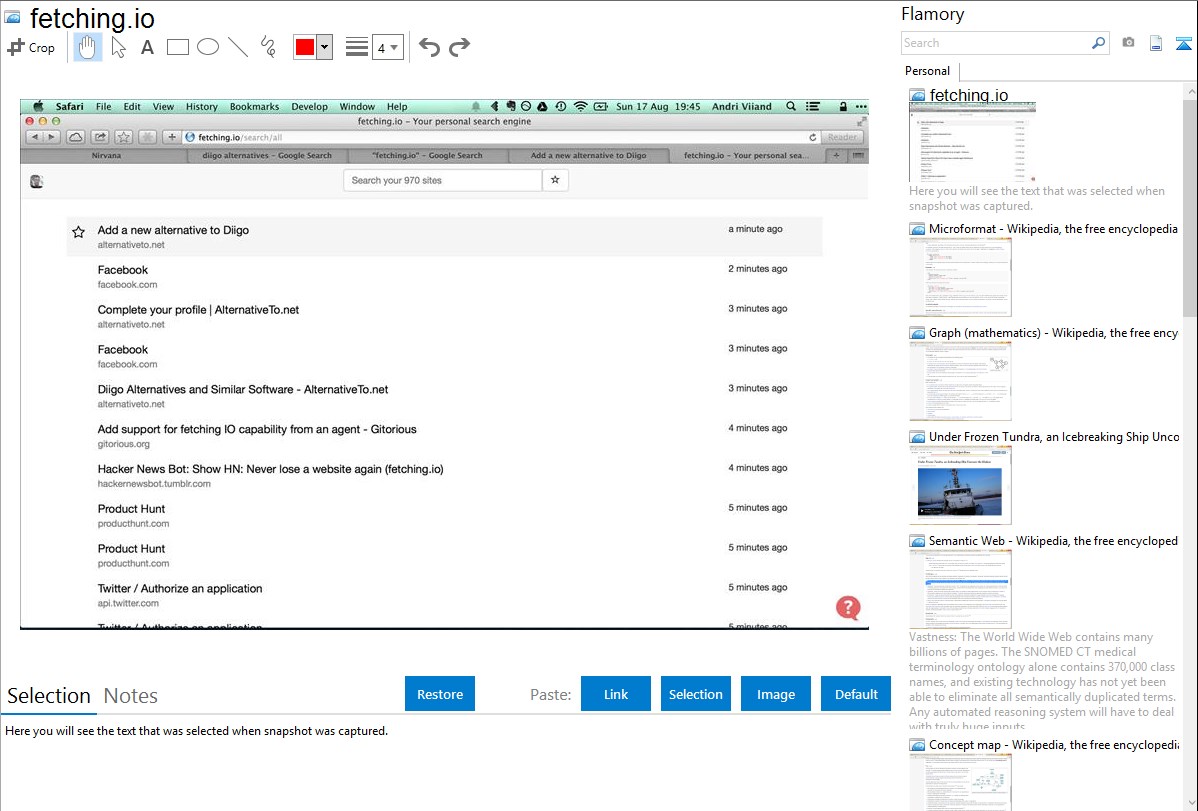Open Safari menu in the snapshot
This screenshot has height=811, width=1198.
70,106
